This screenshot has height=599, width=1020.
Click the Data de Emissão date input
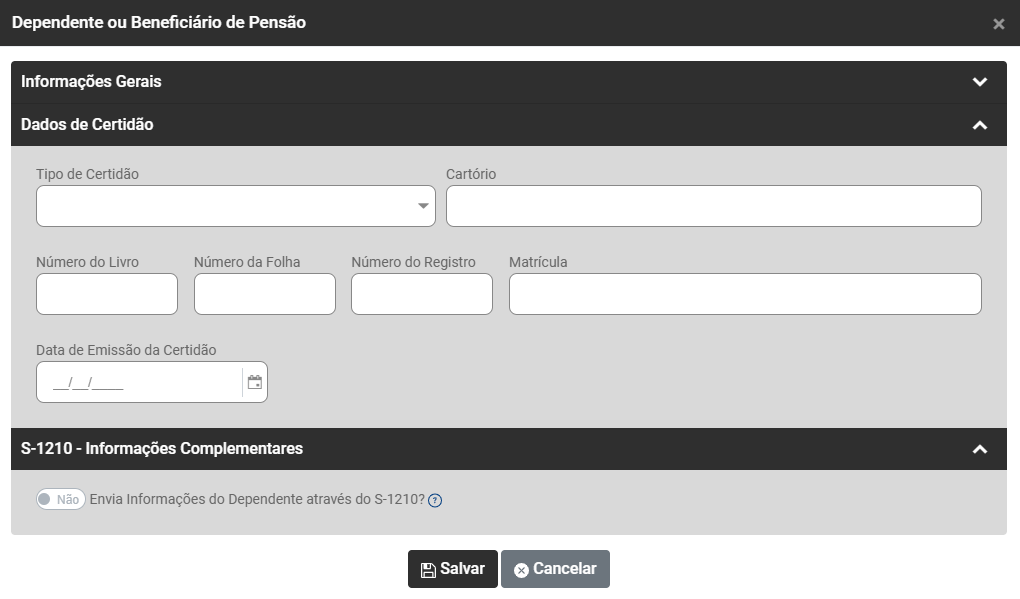140,382
